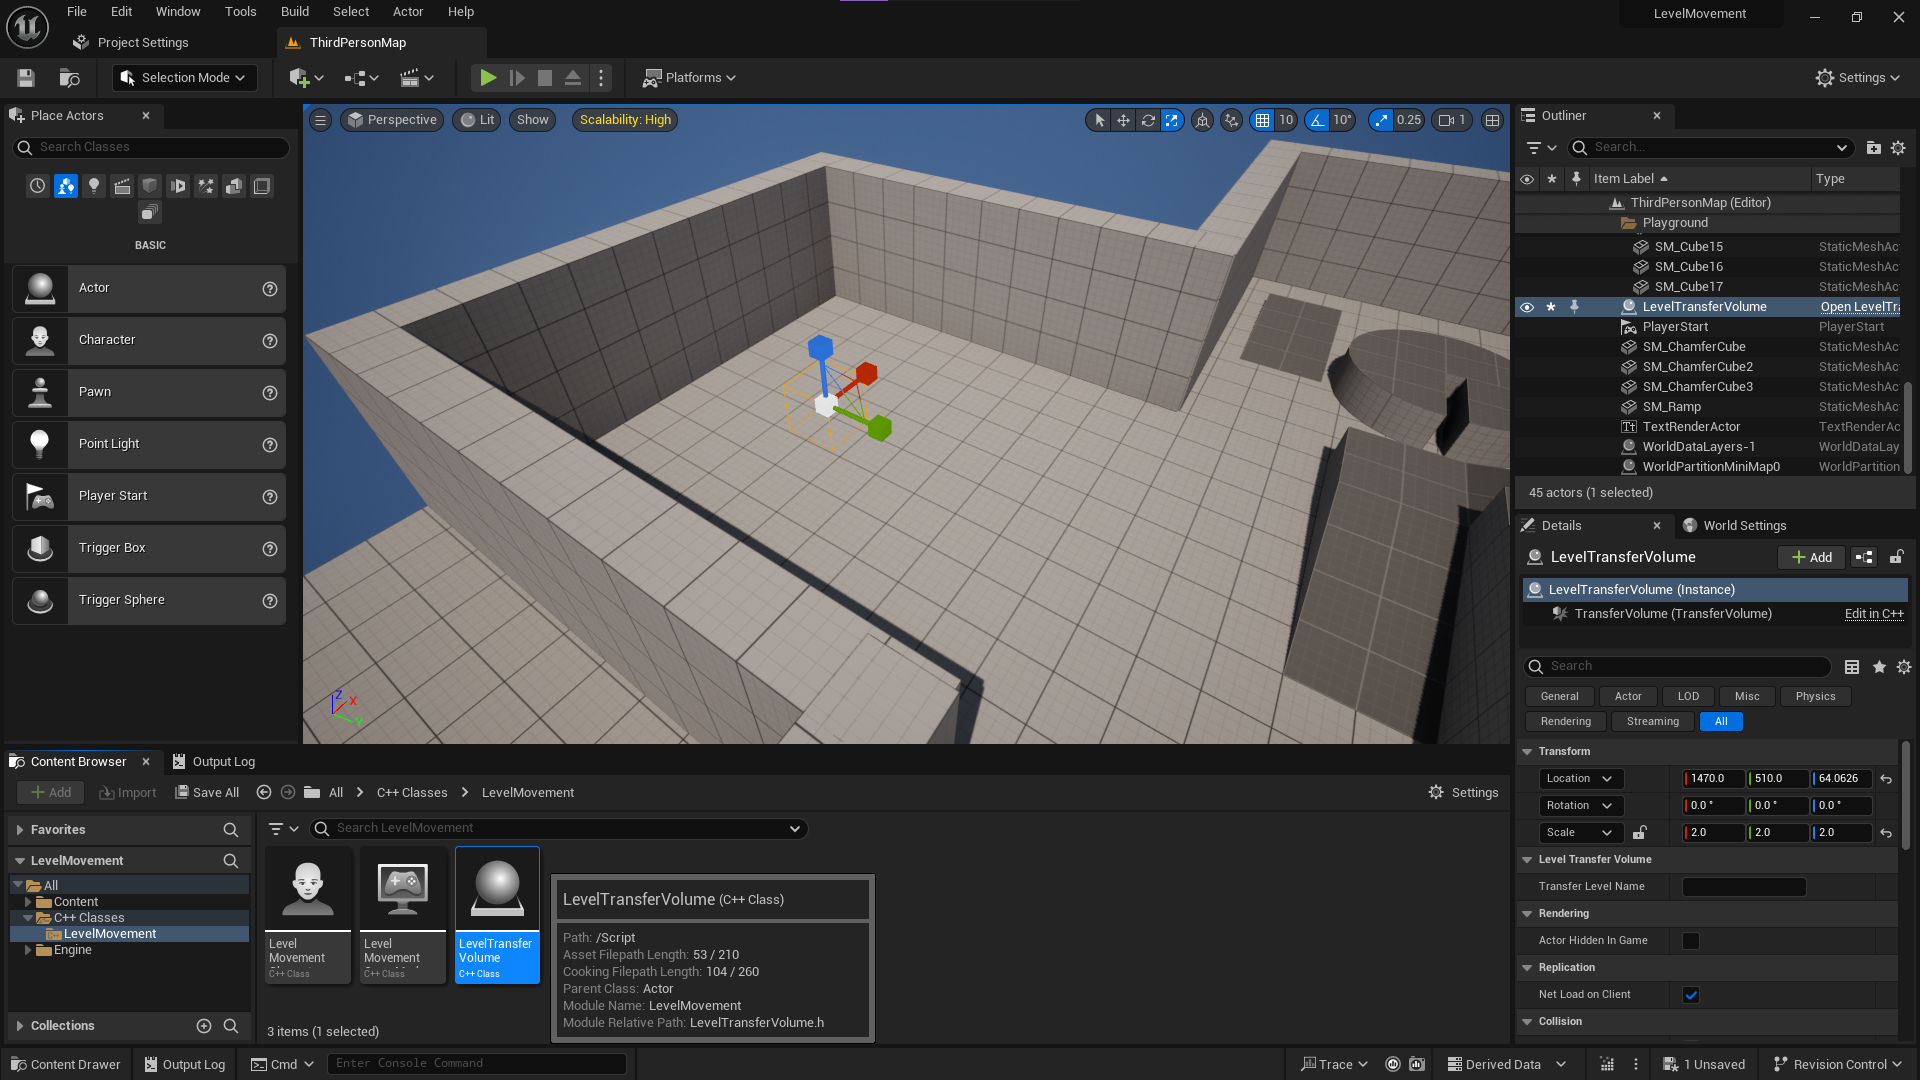Create new folder in the Outliner
The height and width of the screenshot is (1080, 1920).
point(1873,148)
